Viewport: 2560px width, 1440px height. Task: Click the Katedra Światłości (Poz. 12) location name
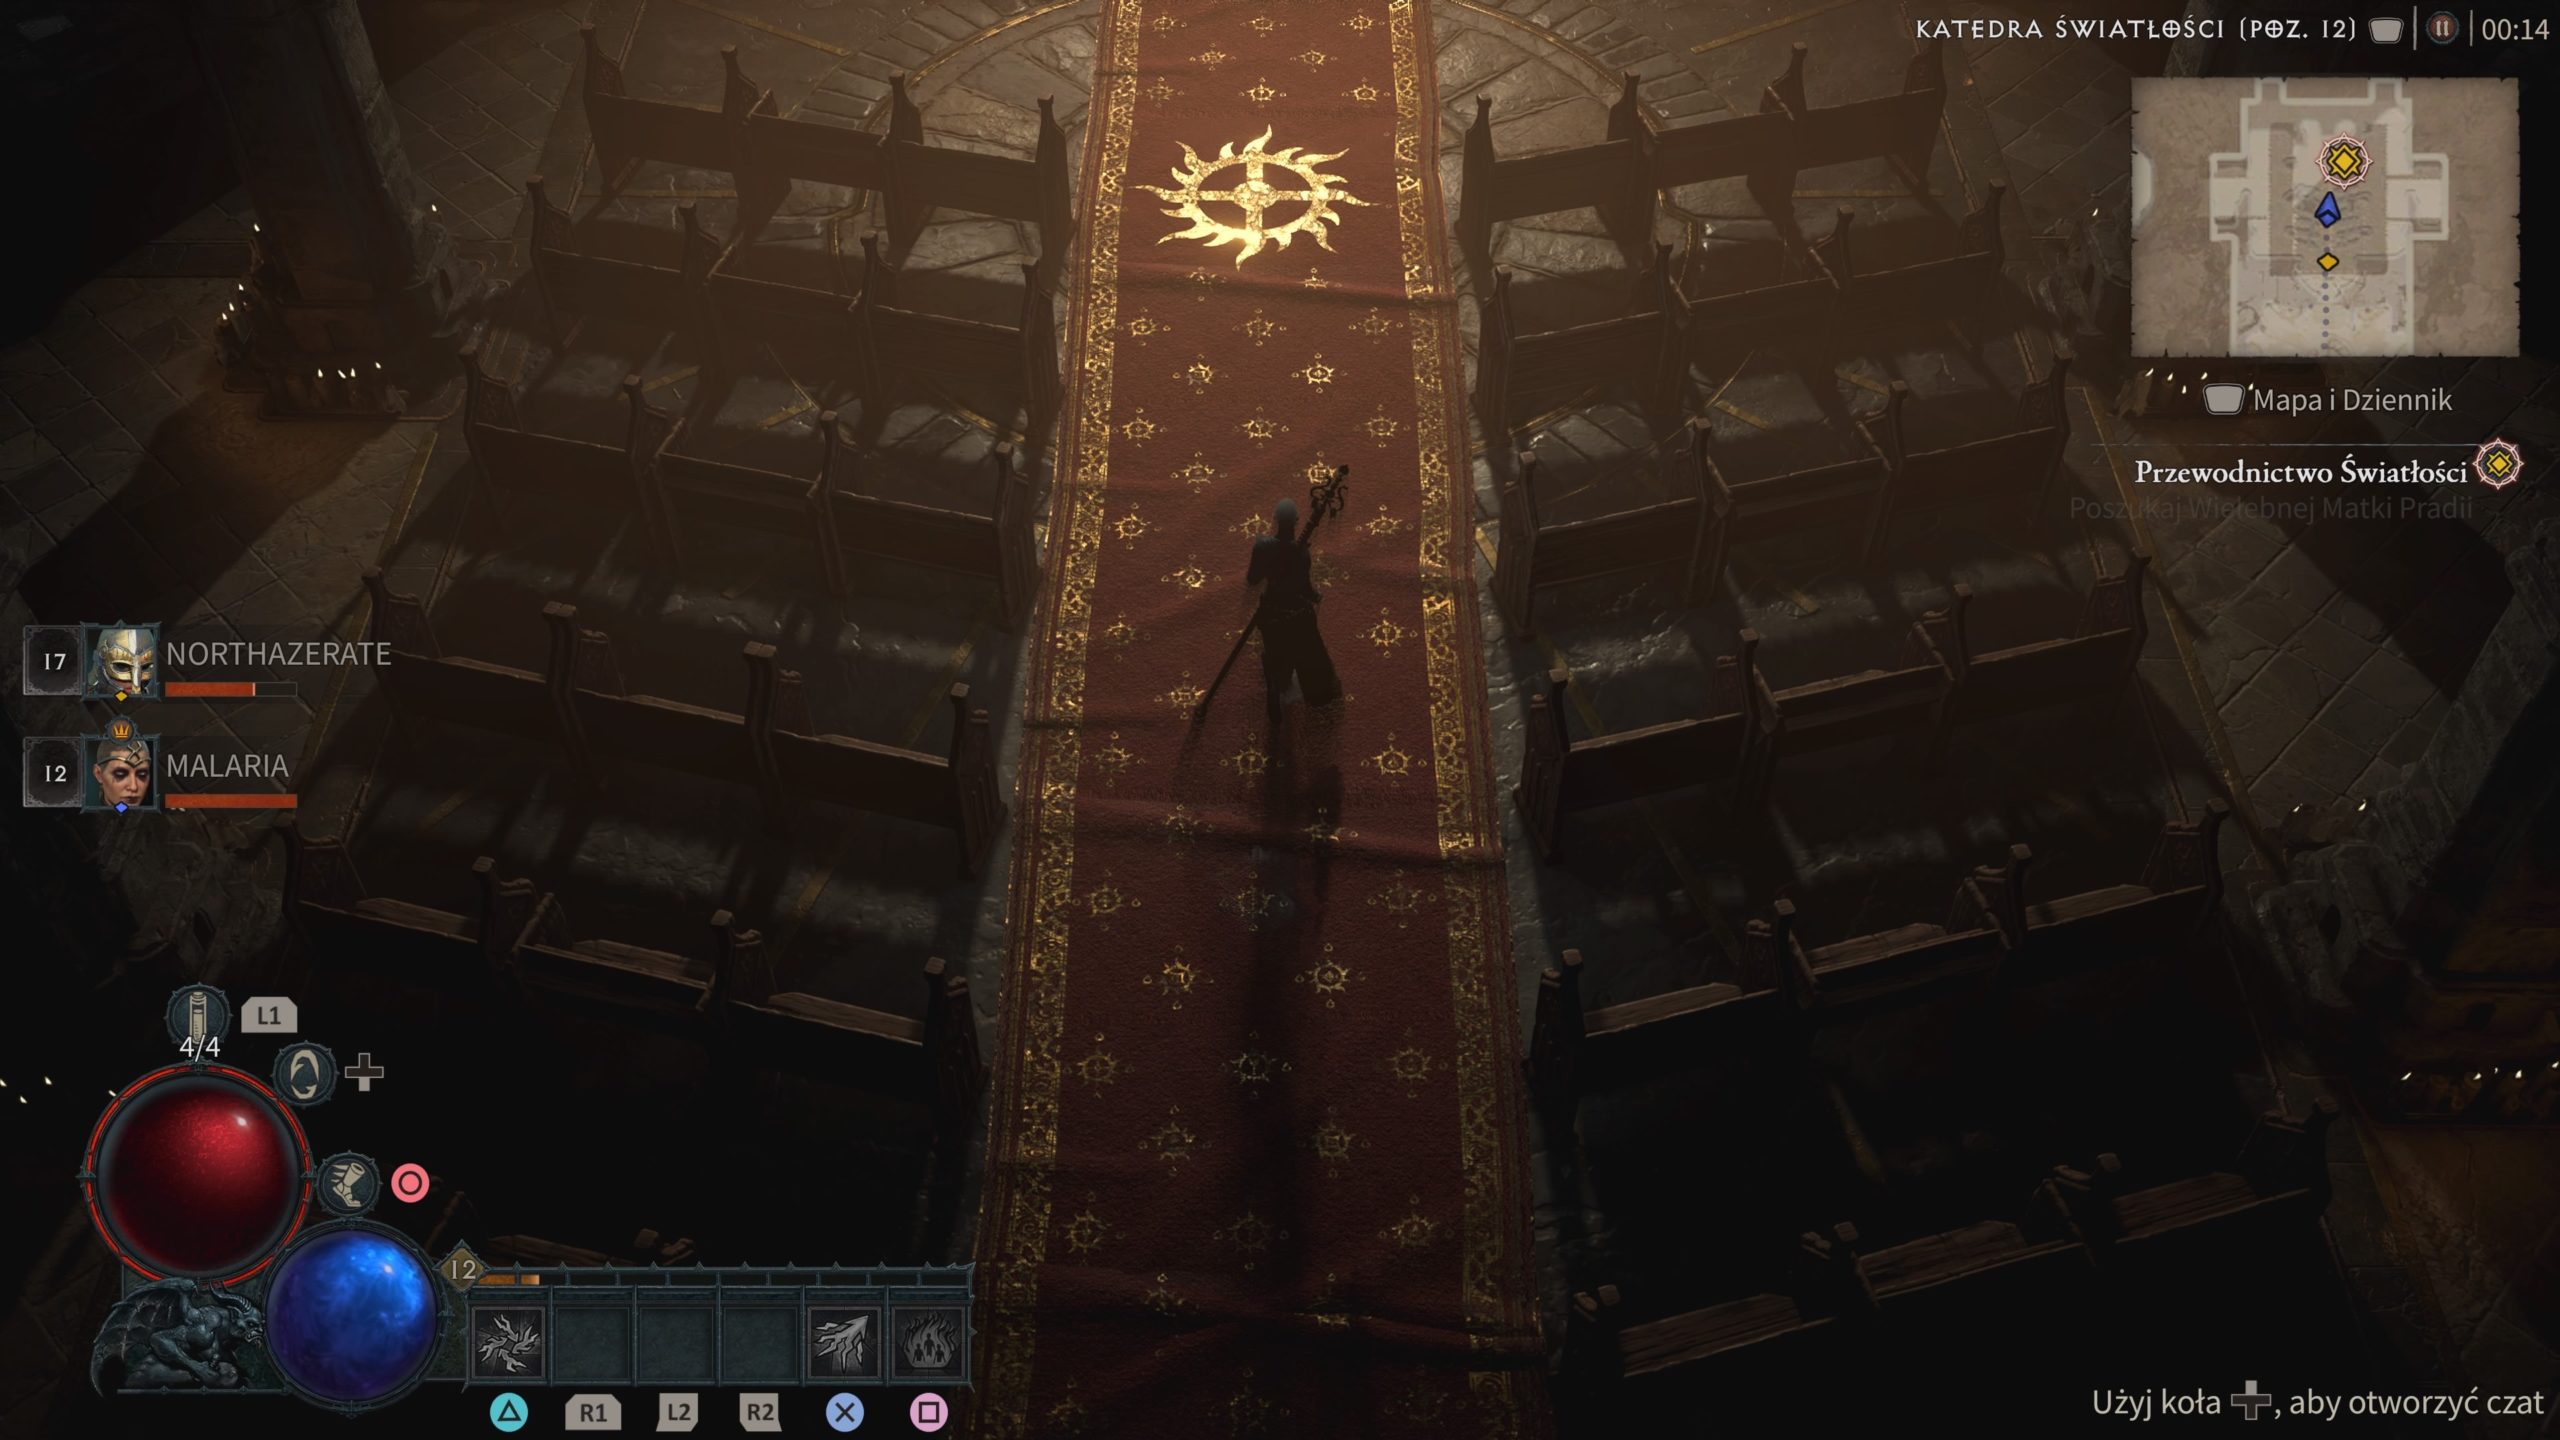pos(2136,29)
